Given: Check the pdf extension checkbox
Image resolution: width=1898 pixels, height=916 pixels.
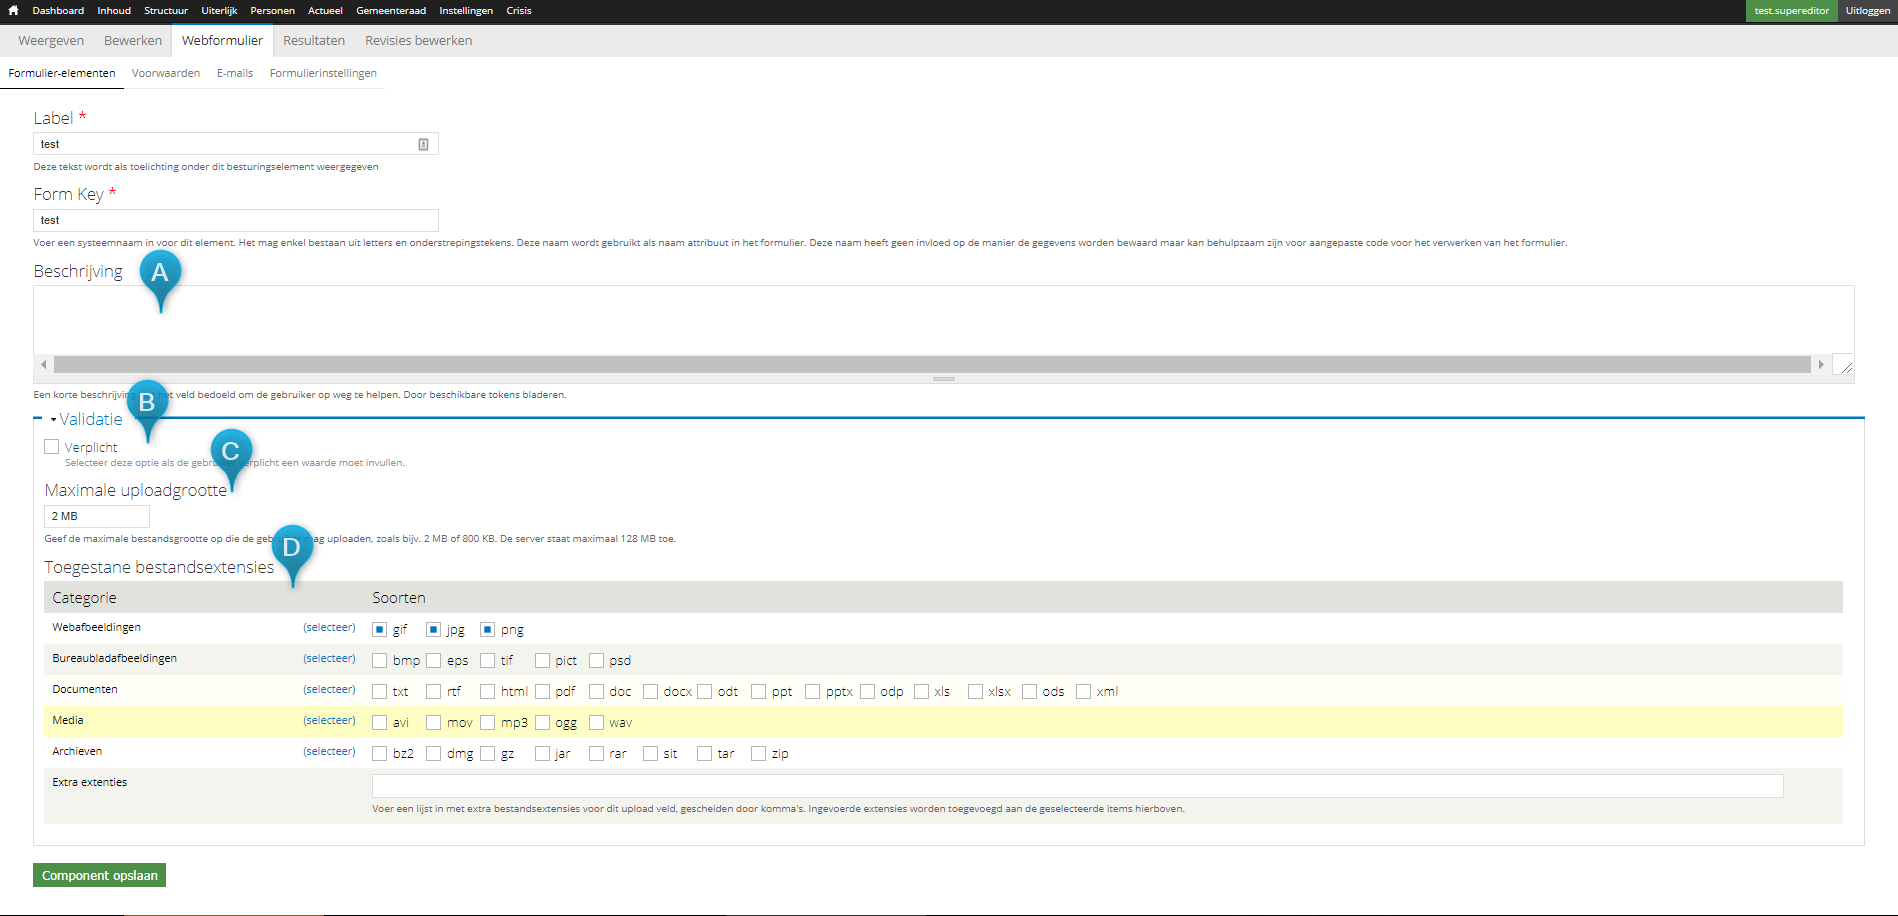Looking at the screenshot, I should coord(542,692).
